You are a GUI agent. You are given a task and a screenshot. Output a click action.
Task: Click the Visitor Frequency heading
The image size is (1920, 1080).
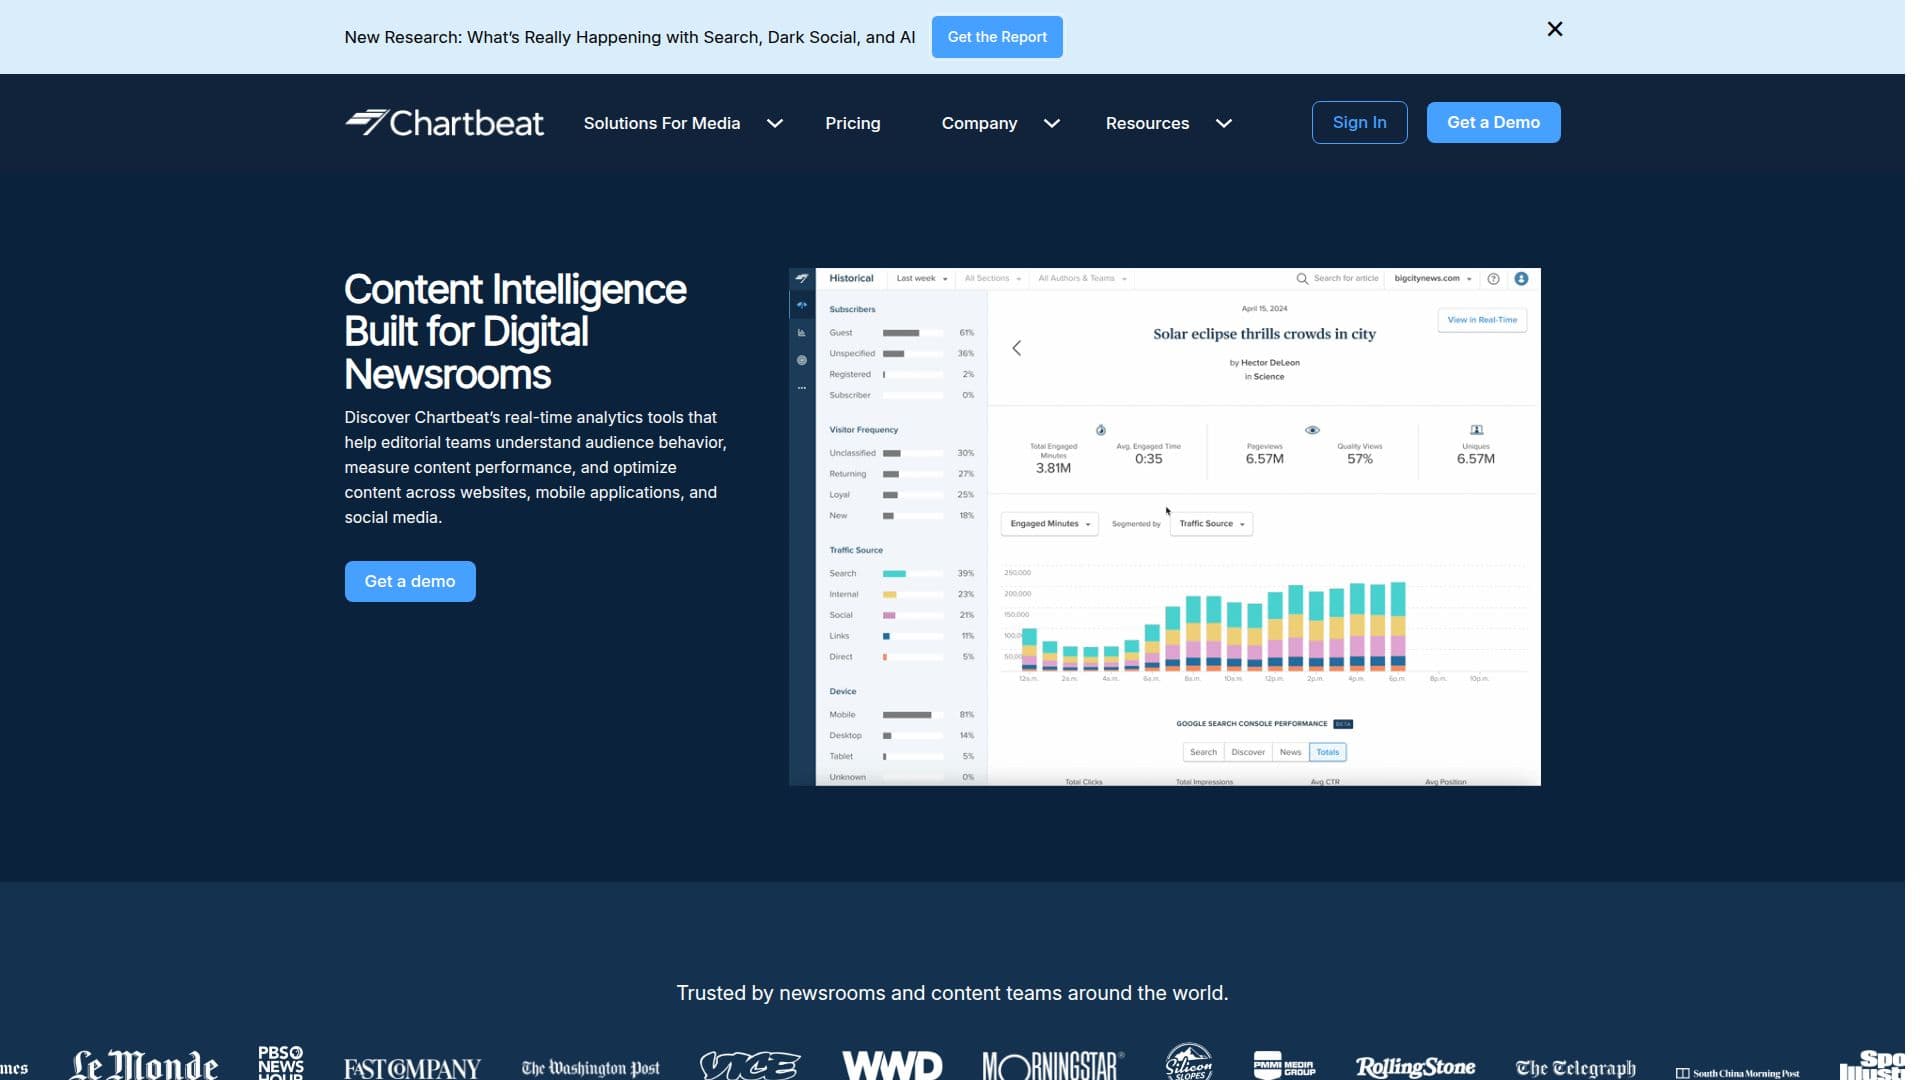tap(863, 430)
